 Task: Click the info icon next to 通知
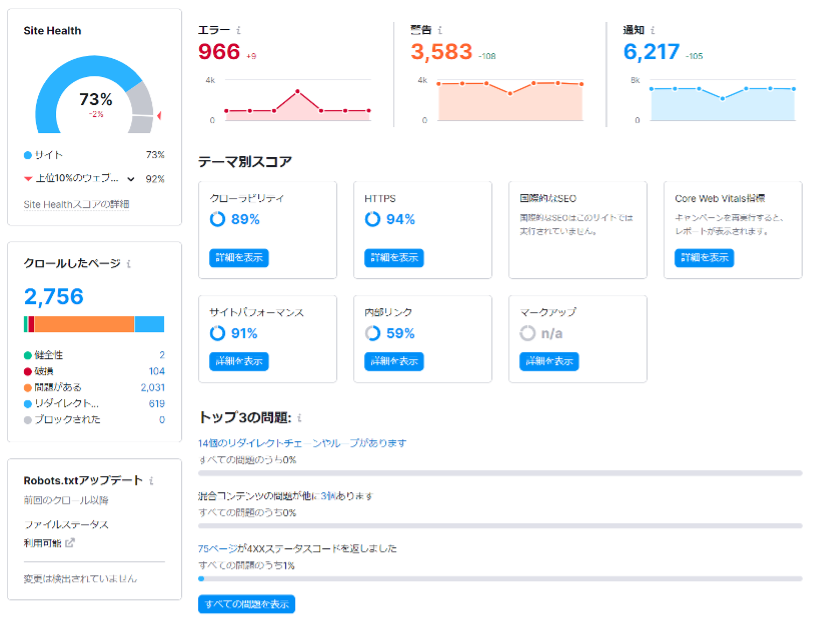[x=653, y=31]
